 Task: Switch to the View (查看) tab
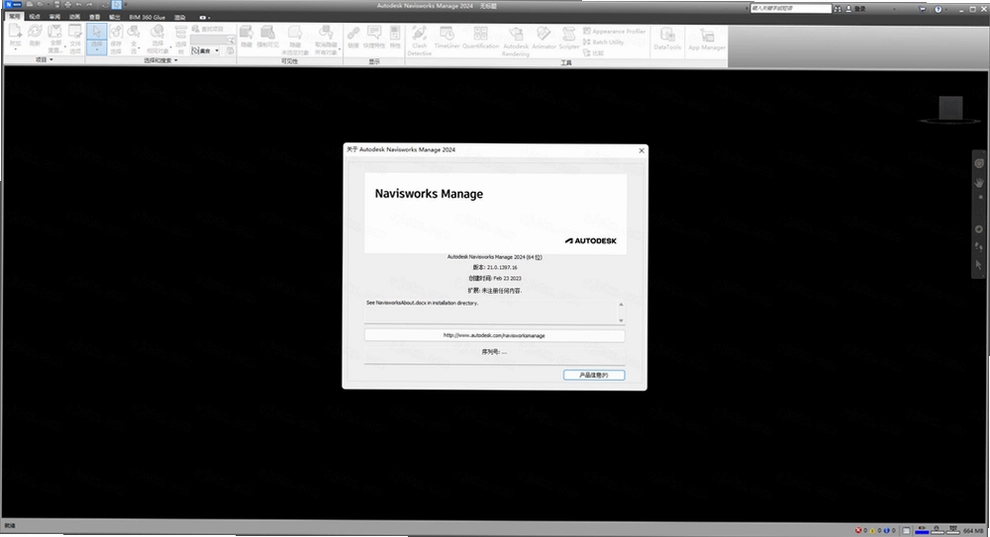coord(94,17)
